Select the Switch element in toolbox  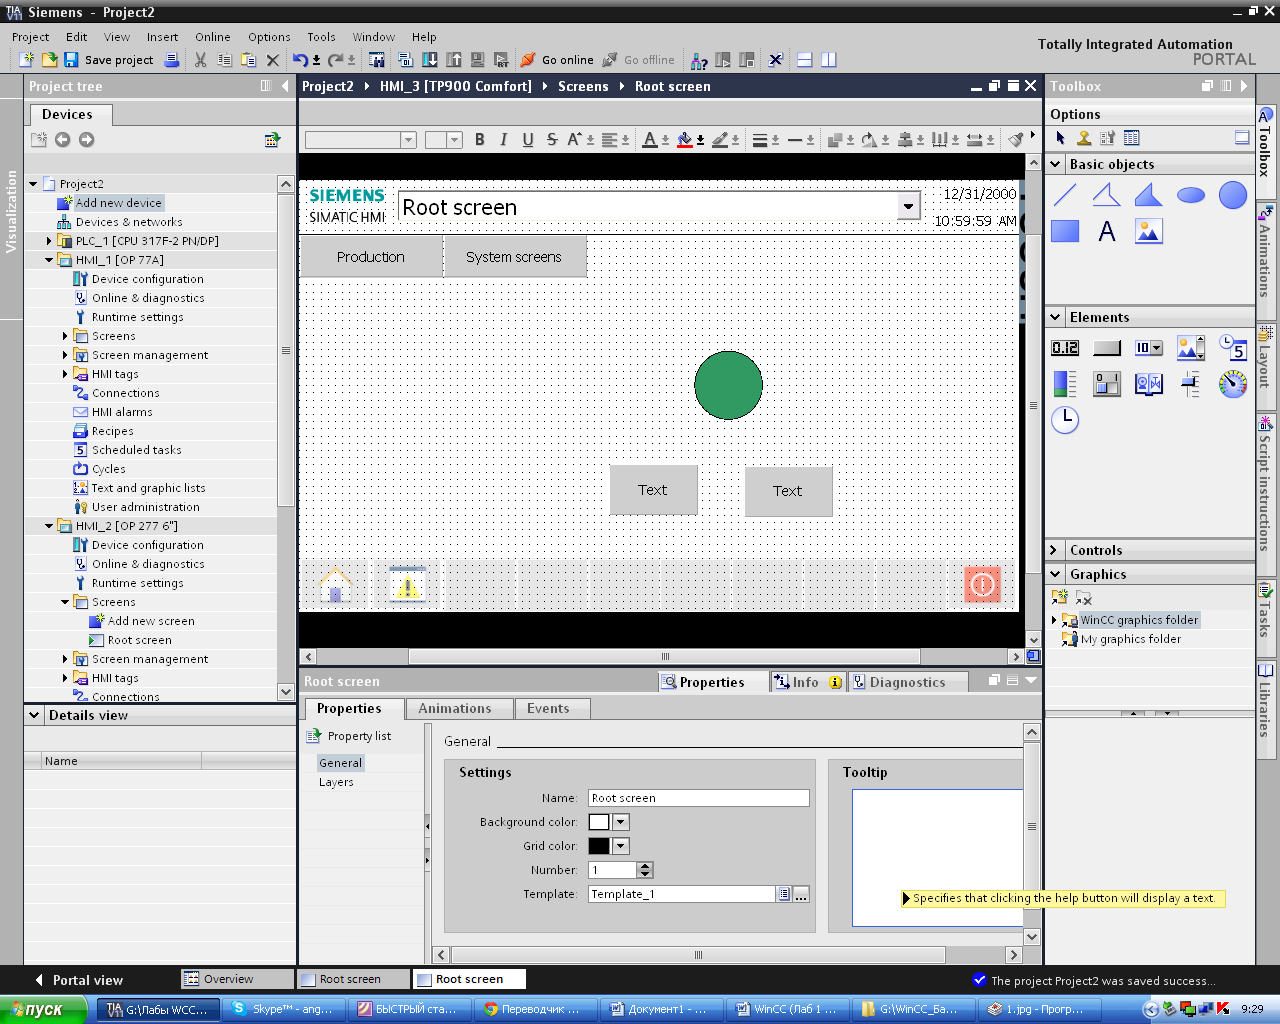coord(1107,384)
